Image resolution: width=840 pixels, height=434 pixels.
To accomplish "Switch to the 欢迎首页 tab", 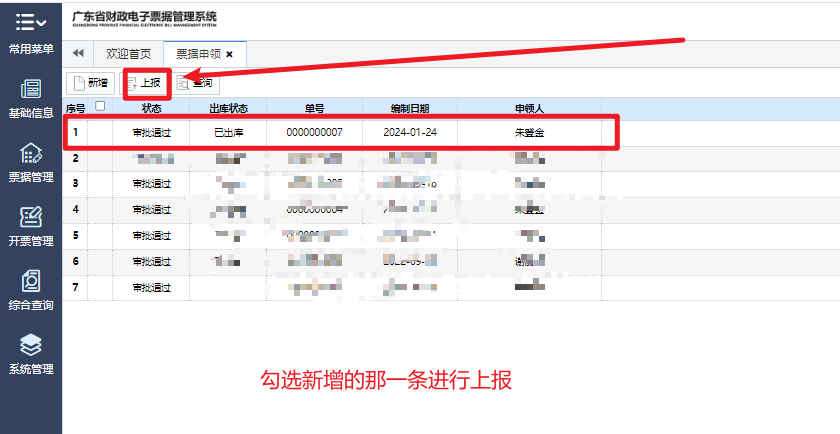I will pos(129,53).
